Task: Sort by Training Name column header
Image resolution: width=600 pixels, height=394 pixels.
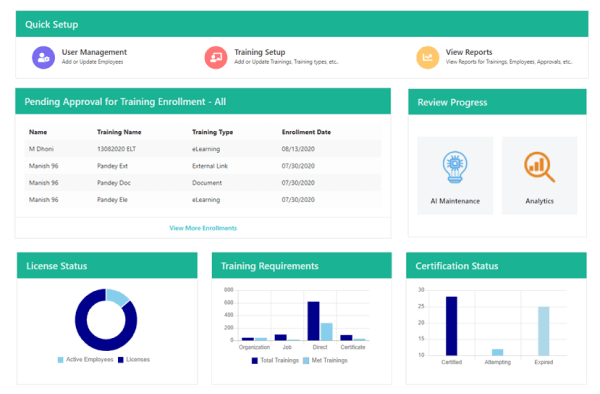Action: [119, 132]
